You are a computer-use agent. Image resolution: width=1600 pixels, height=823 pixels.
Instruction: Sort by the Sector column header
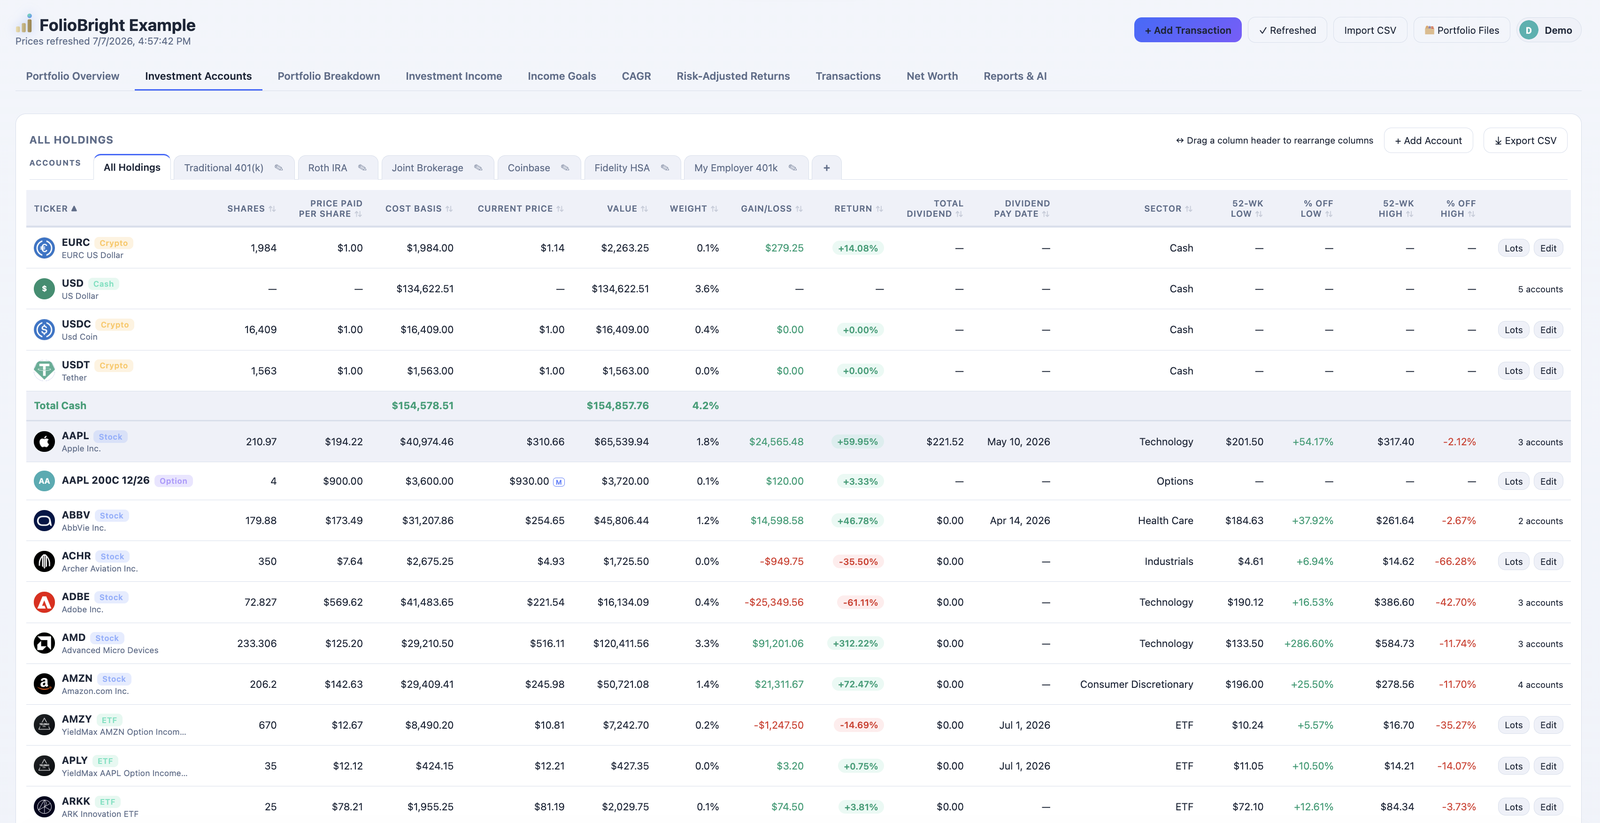[1168, 209]
